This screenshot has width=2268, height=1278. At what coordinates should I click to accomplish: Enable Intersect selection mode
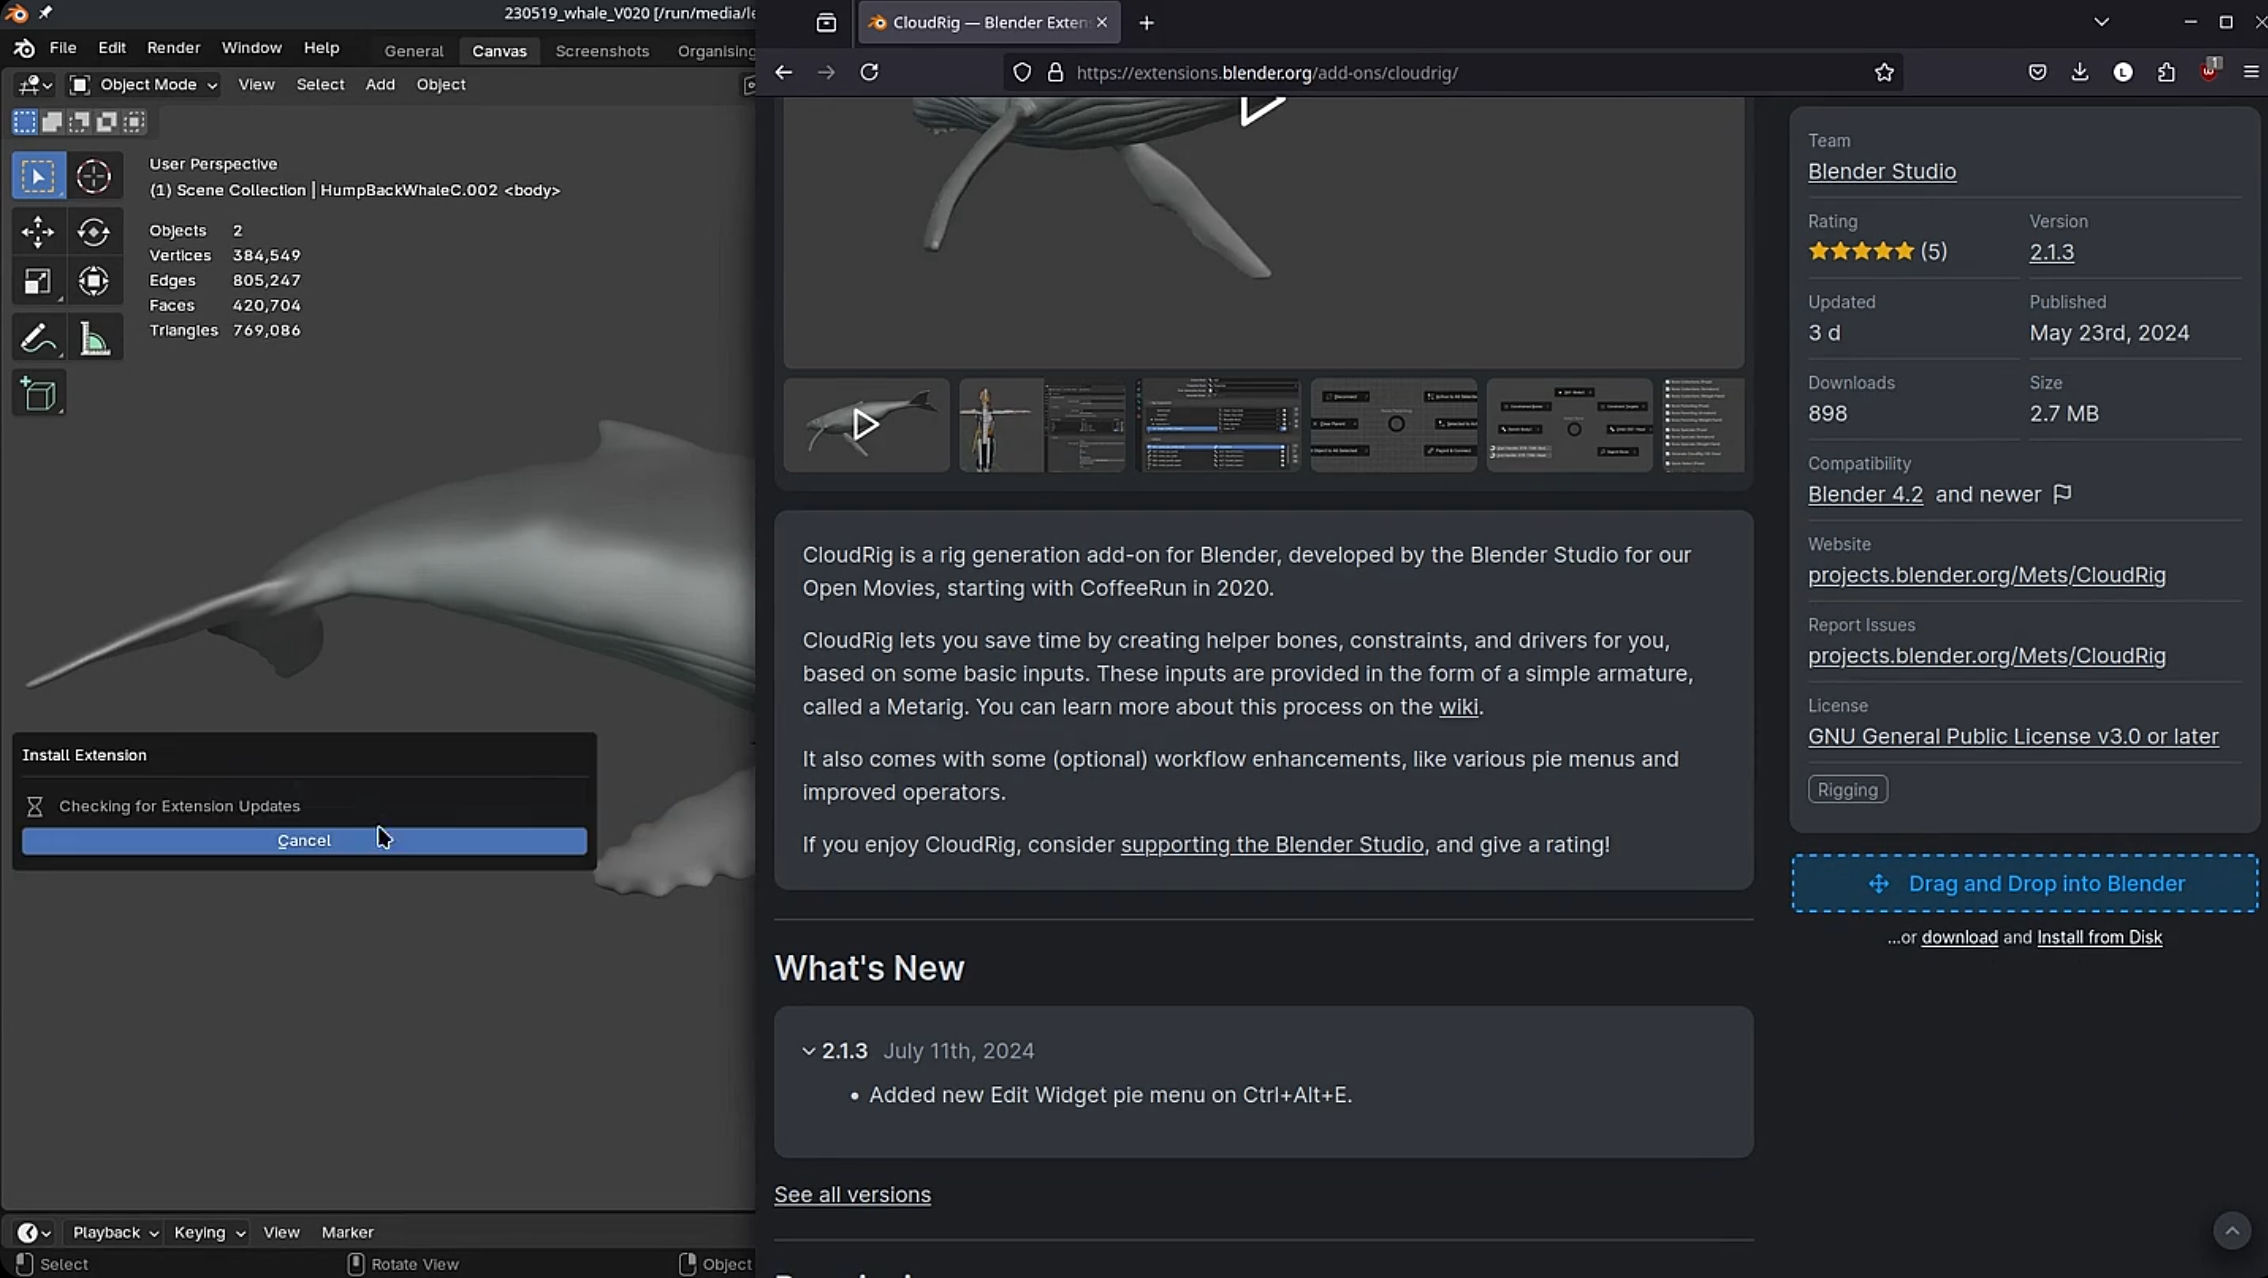pyautogui.click(x=133, y=122)
